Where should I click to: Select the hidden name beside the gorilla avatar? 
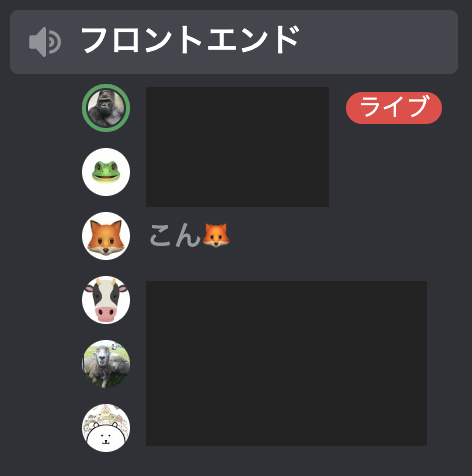pos(237,108)
